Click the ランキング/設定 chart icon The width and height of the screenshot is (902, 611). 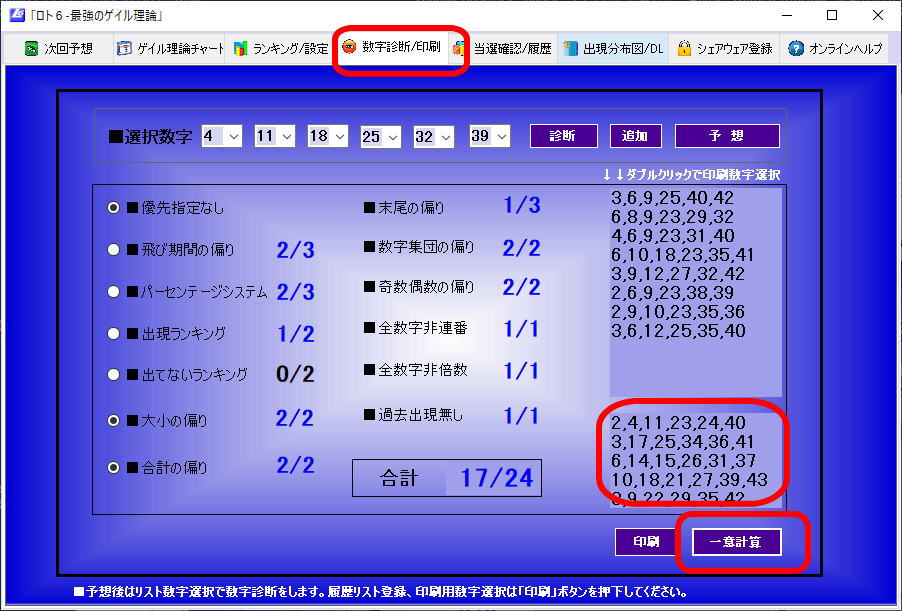(x=240, y=48)
